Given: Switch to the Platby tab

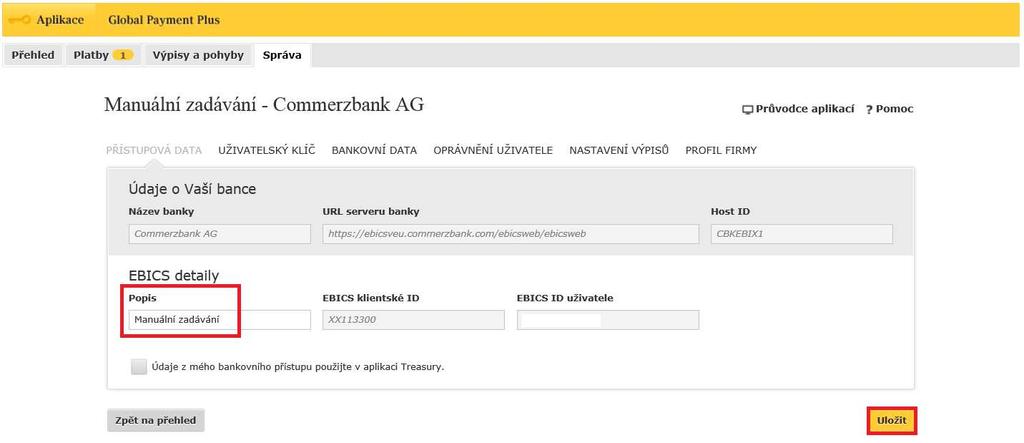Looking at the screenshot, I should tap(103, 56).
